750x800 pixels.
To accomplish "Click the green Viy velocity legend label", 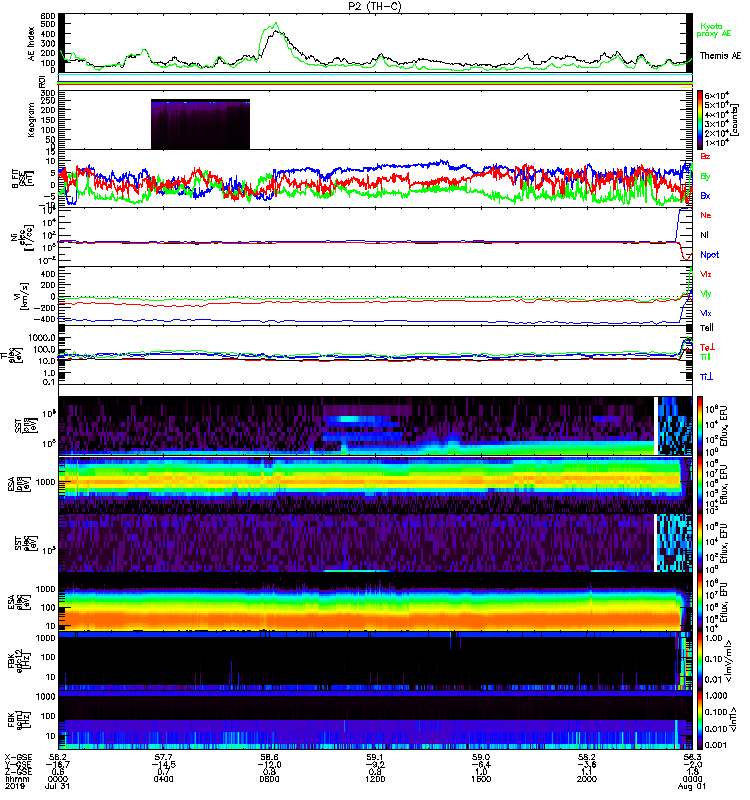I will [705, 294].
